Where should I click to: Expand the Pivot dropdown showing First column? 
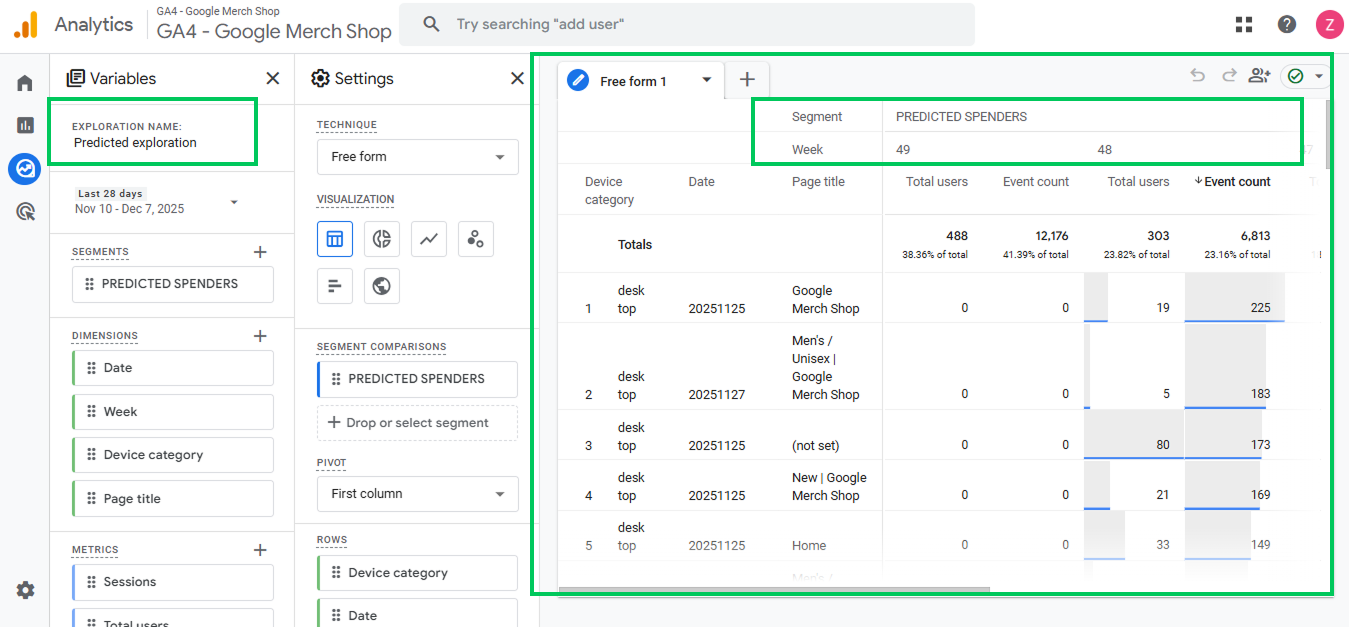click(x=418, y=494)
